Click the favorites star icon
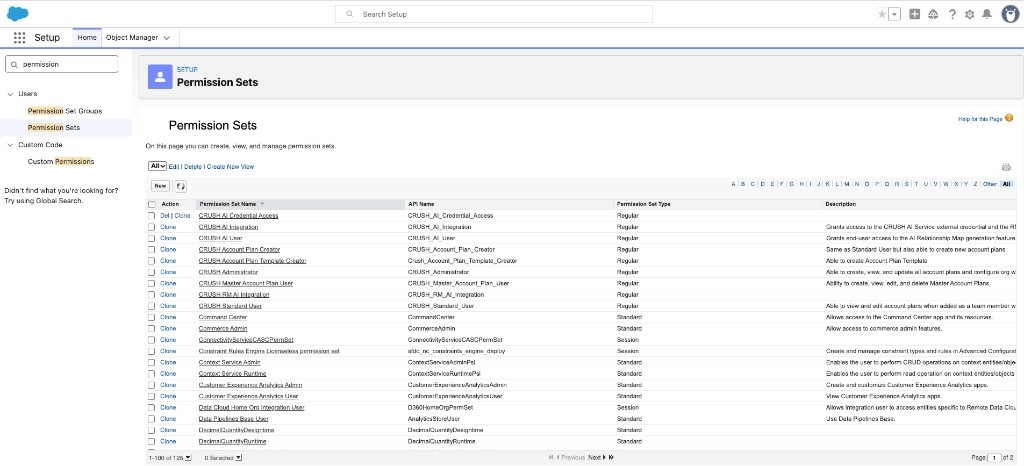The height and width of the screenshot is (466, 1024). tap(882, 14)
